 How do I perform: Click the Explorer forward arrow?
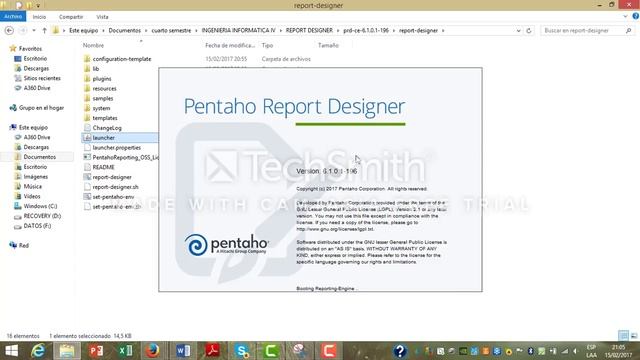(x=22, y=31)
